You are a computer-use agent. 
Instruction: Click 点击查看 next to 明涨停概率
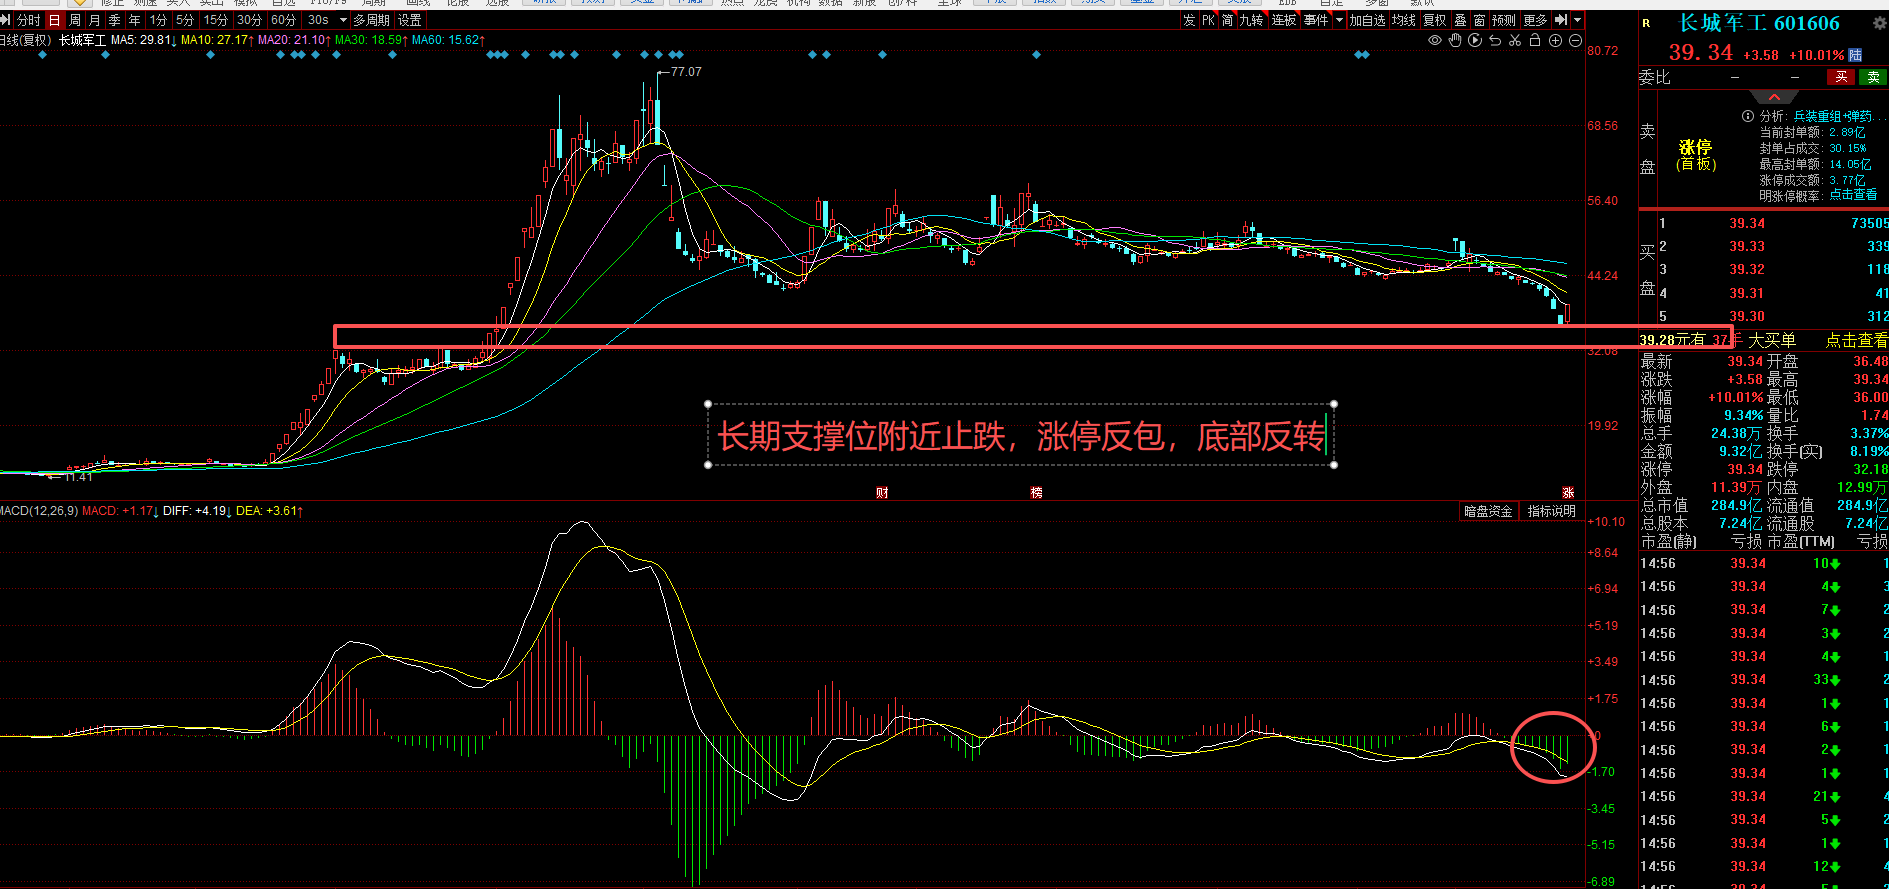(x=1853, y=196)
